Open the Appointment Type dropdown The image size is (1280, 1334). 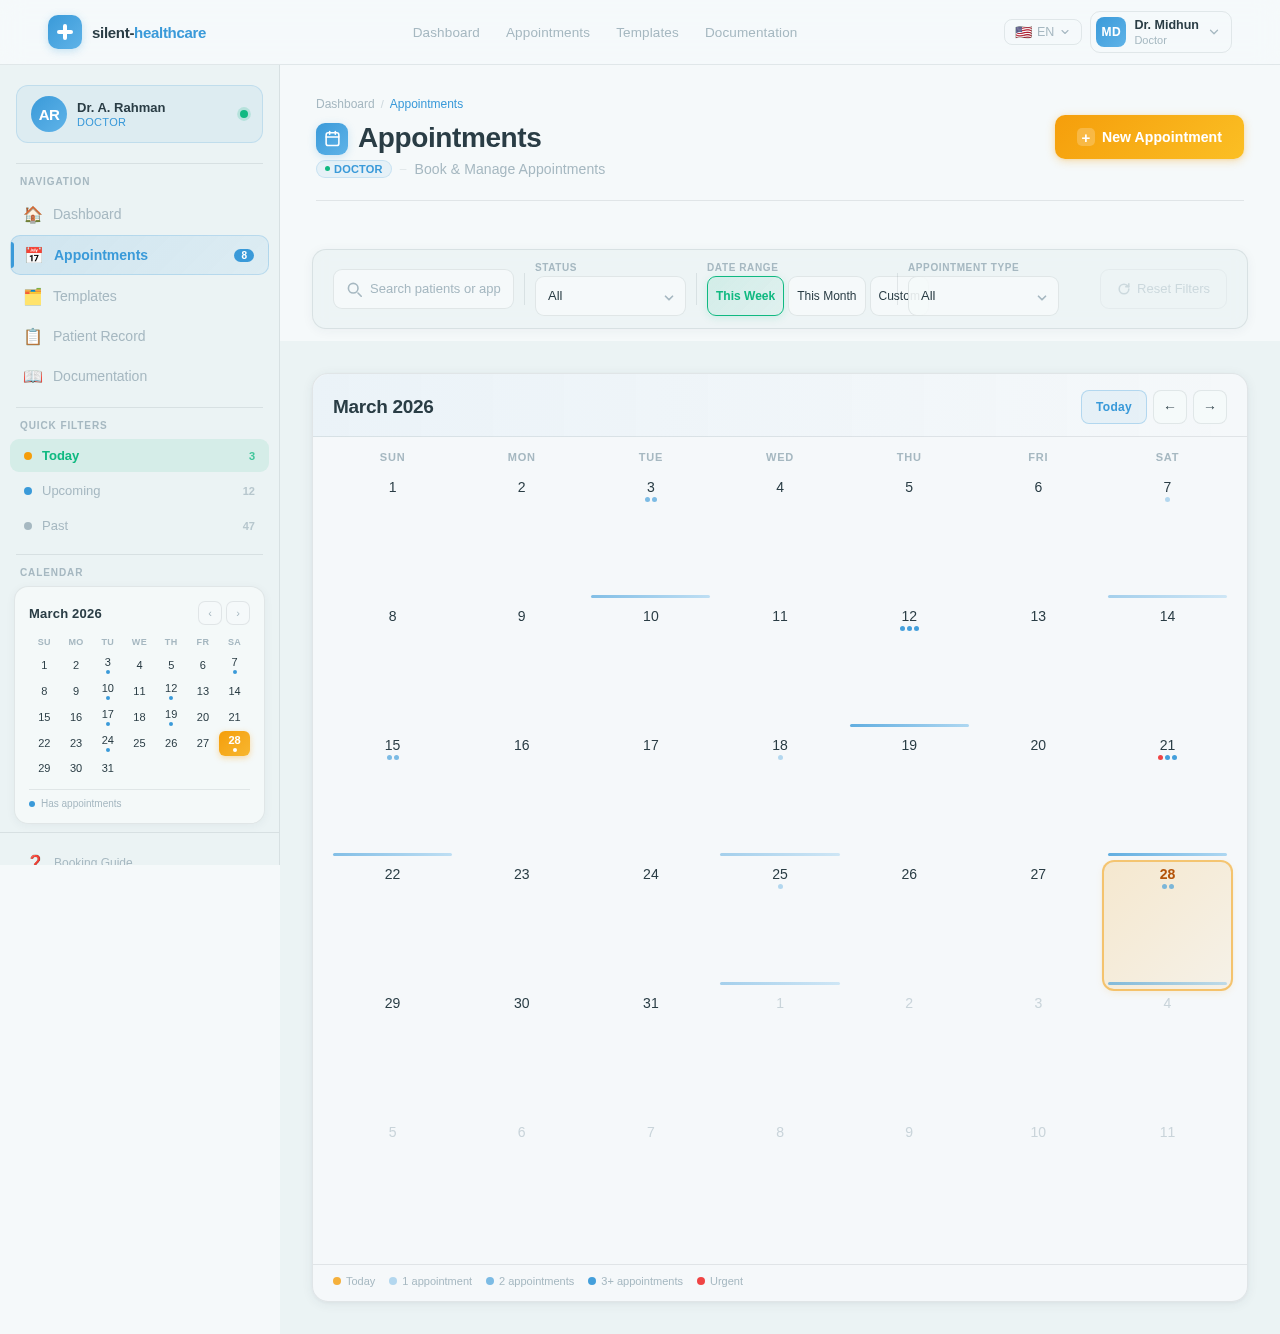(x=982, y=296)
